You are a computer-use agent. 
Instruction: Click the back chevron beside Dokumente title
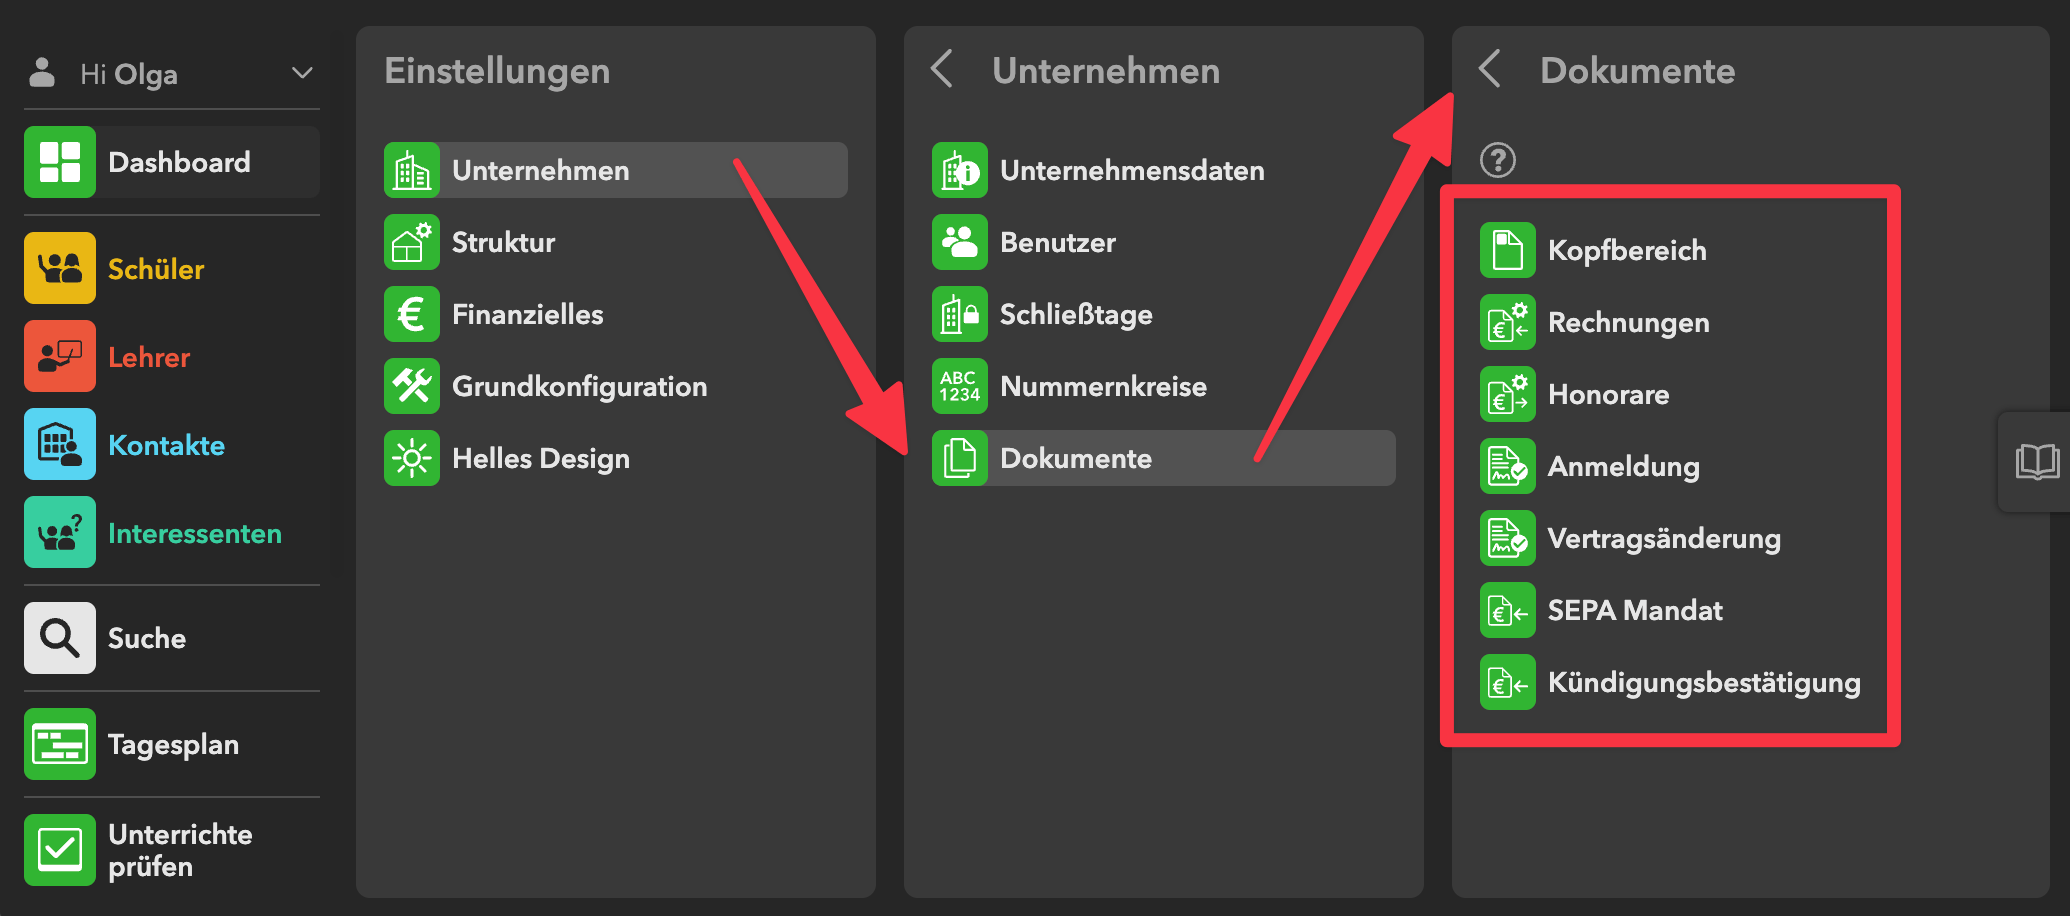[1489, 70]
